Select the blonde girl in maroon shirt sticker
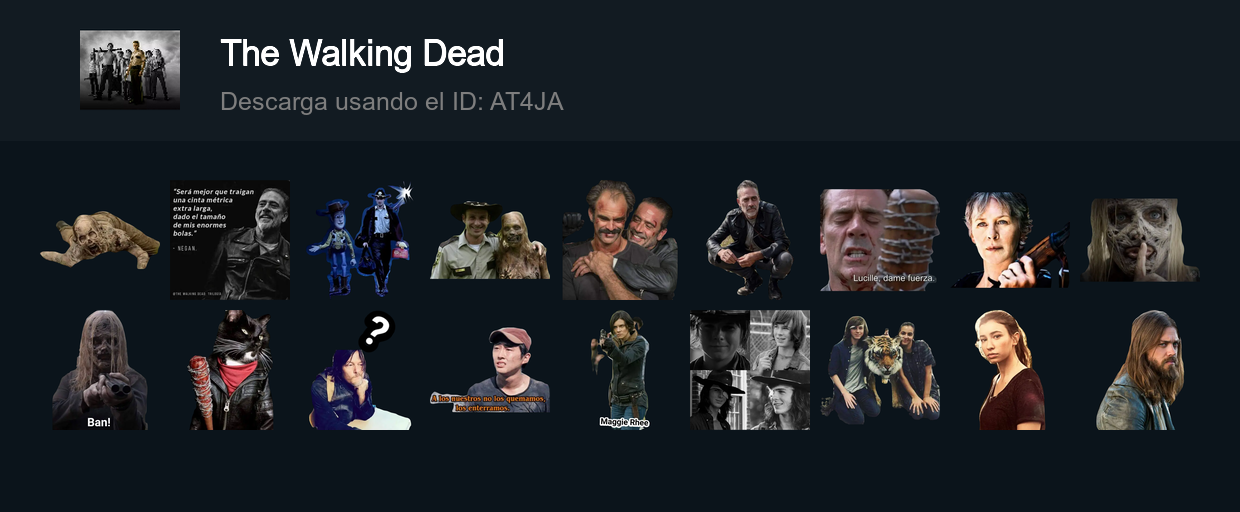This screenshot has height=512, width=1240. pyautogui.click(x=1010, y=370)
